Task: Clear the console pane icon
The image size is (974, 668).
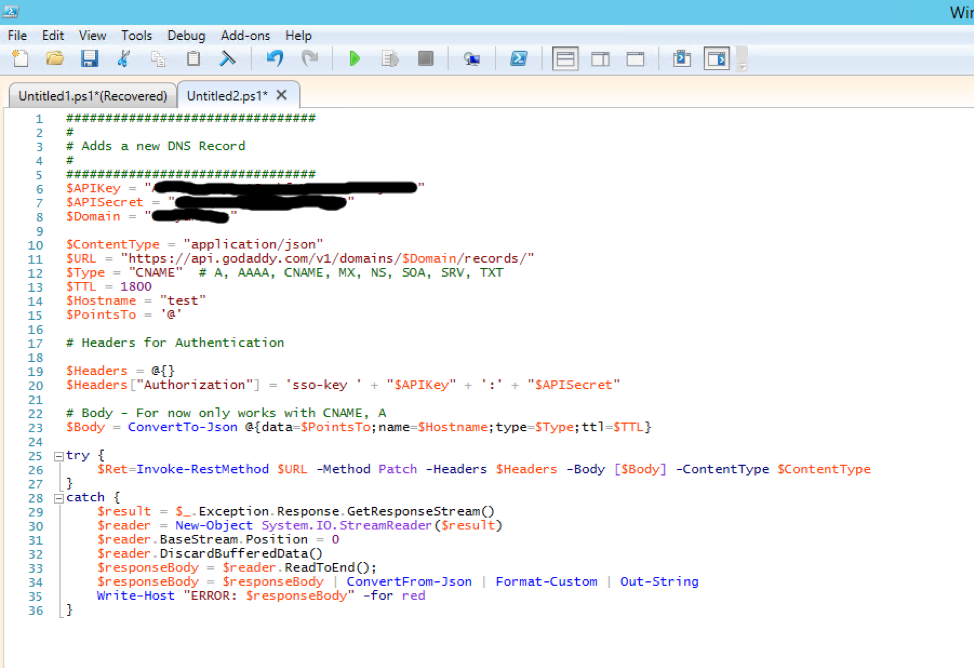Action: coord(228,59)
